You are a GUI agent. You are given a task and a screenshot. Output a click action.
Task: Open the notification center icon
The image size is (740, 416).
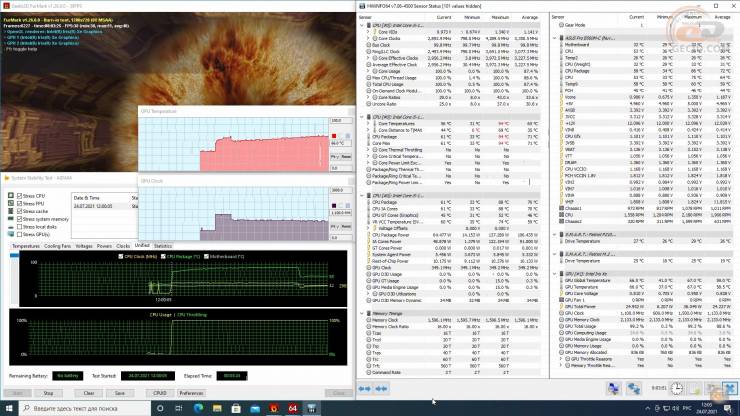(727, 408)
